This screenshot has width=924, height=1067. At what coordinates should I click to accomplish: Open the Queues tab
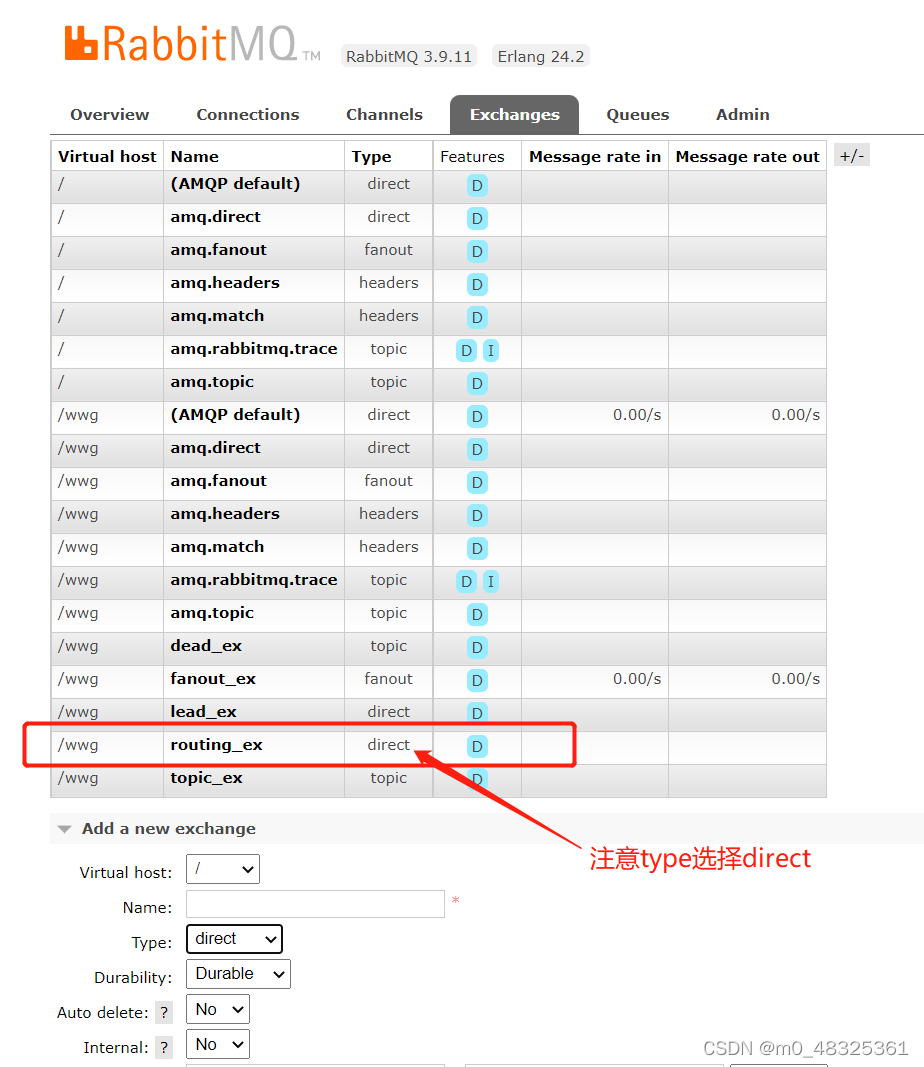point(638,114)
